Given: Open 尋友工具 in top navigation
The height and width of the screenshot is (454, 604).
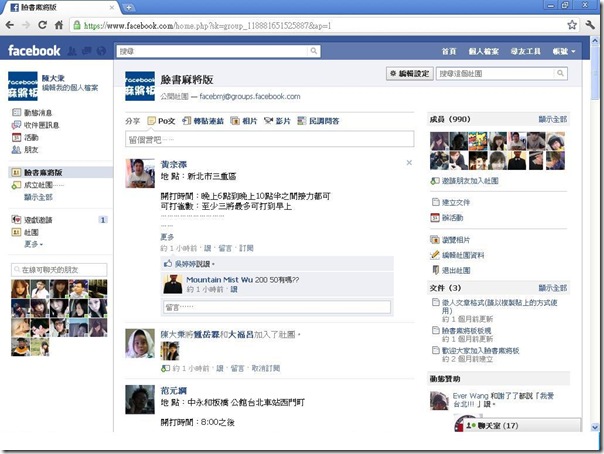Looking at the screenshot, I should 526,51.
